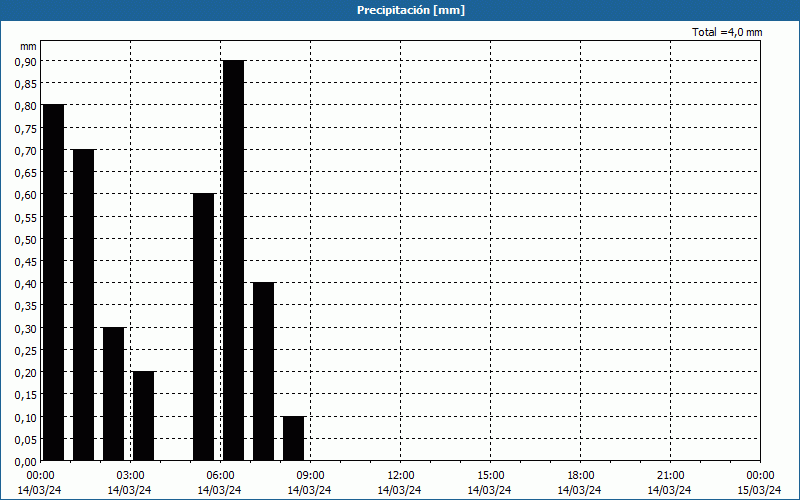Click the 0,00 y-axis label

point(25,462)
